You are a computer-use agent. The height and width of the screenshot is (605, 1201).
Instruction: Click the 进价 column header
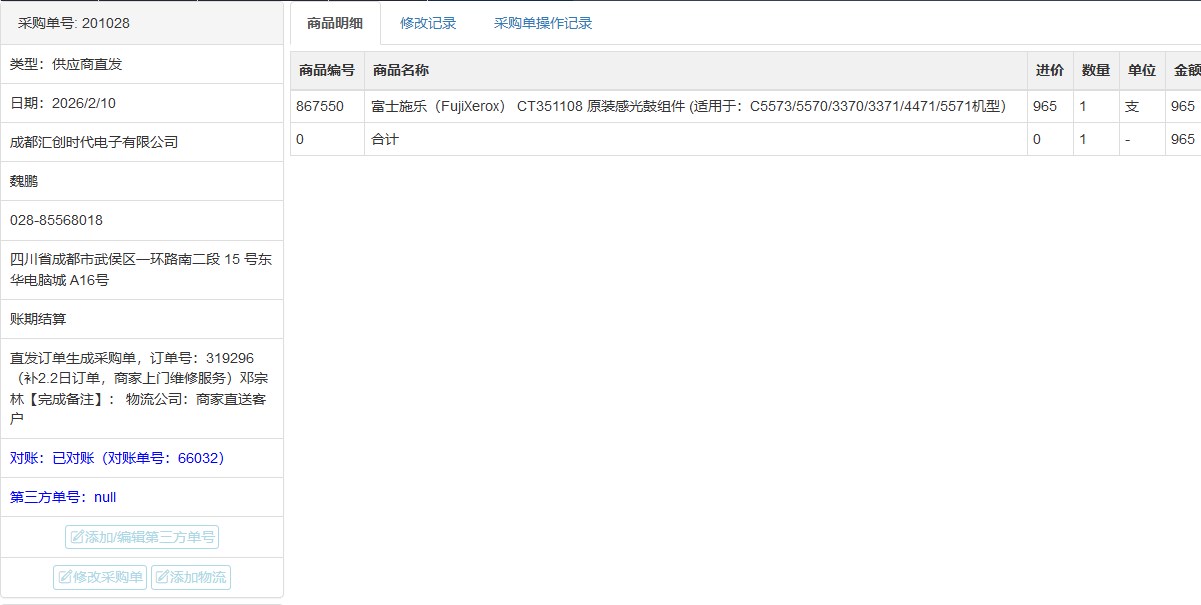1049,70
